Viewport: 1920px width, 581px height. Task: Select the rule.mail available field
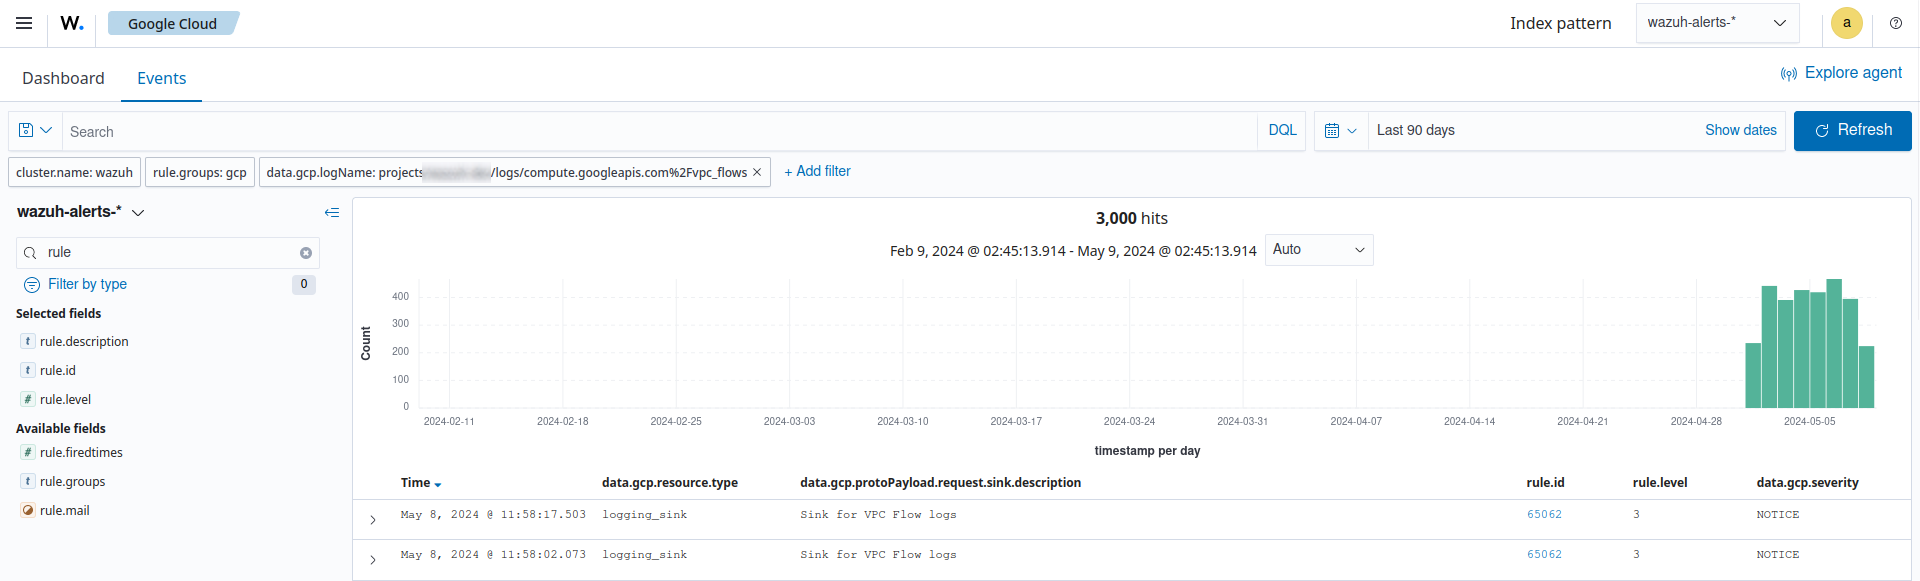65,511
